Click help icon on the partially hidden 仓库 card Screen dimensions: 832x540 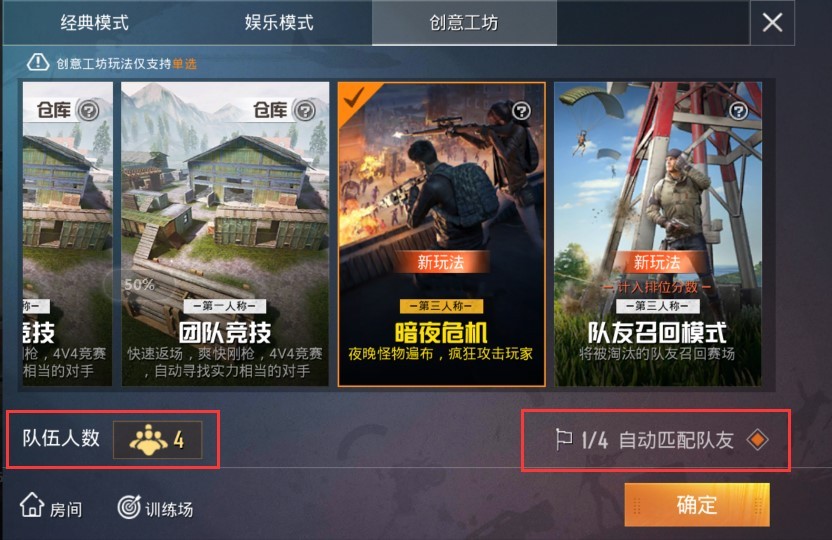(x=89, y=111)
